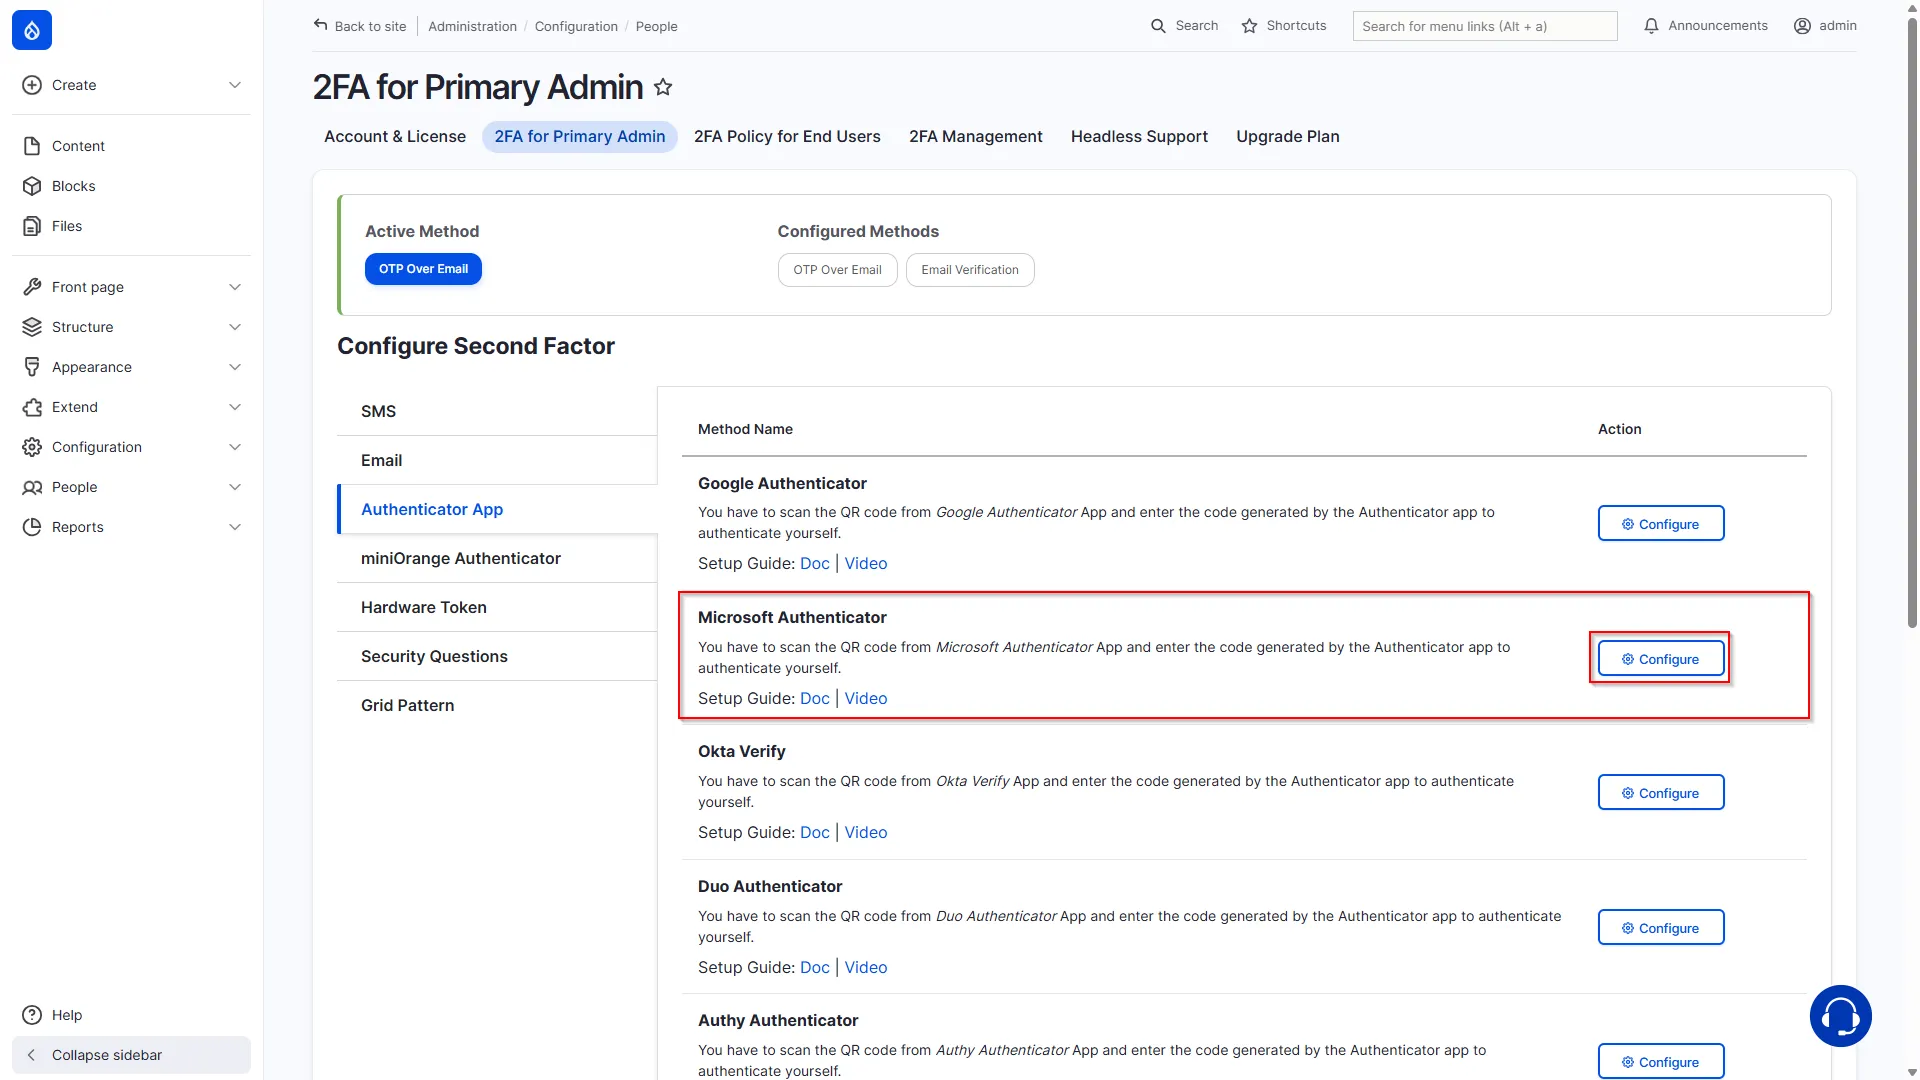Open Microsoft Authenticator Doc guide

click(814, 699)
